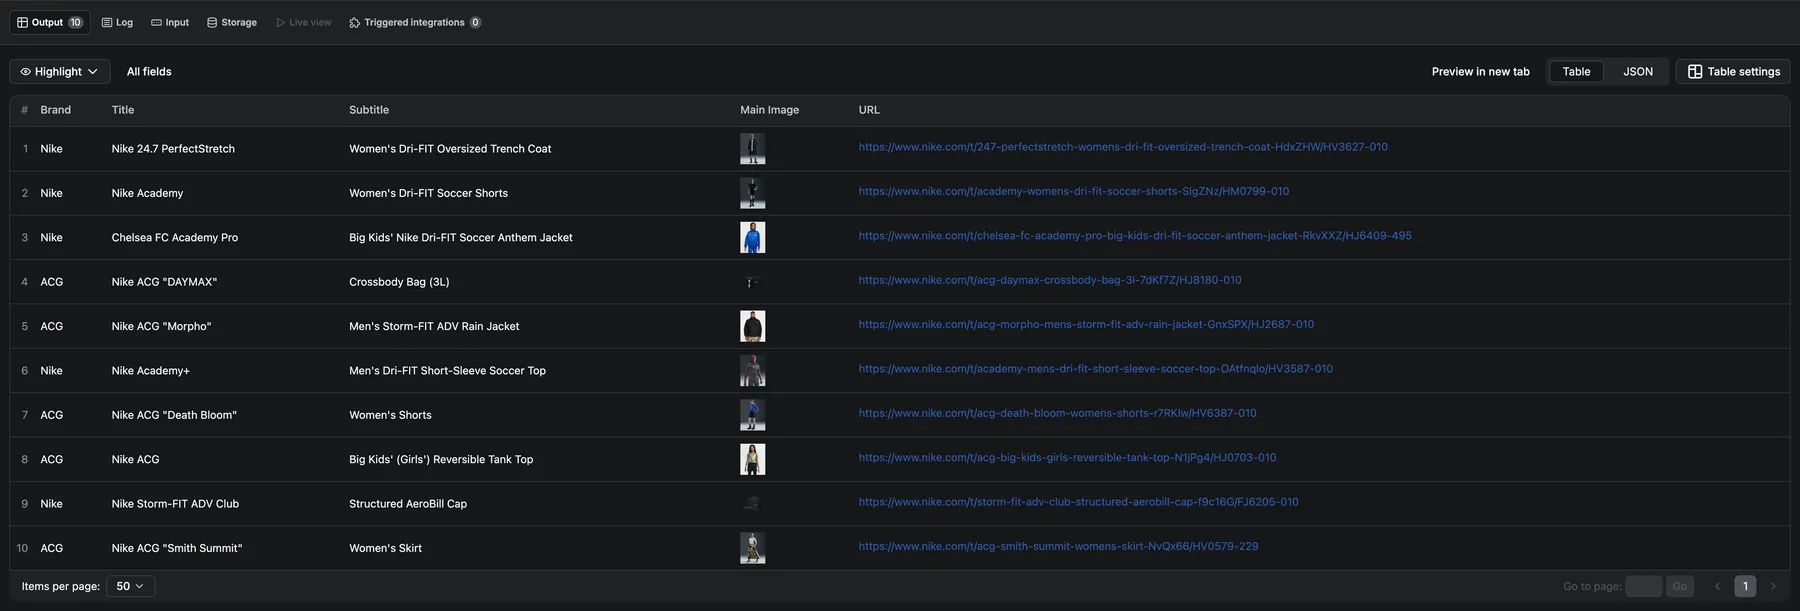The width and height of the screenshot is (1800, 611).
Task: Click the Input icon
Action: pos(156,22)
